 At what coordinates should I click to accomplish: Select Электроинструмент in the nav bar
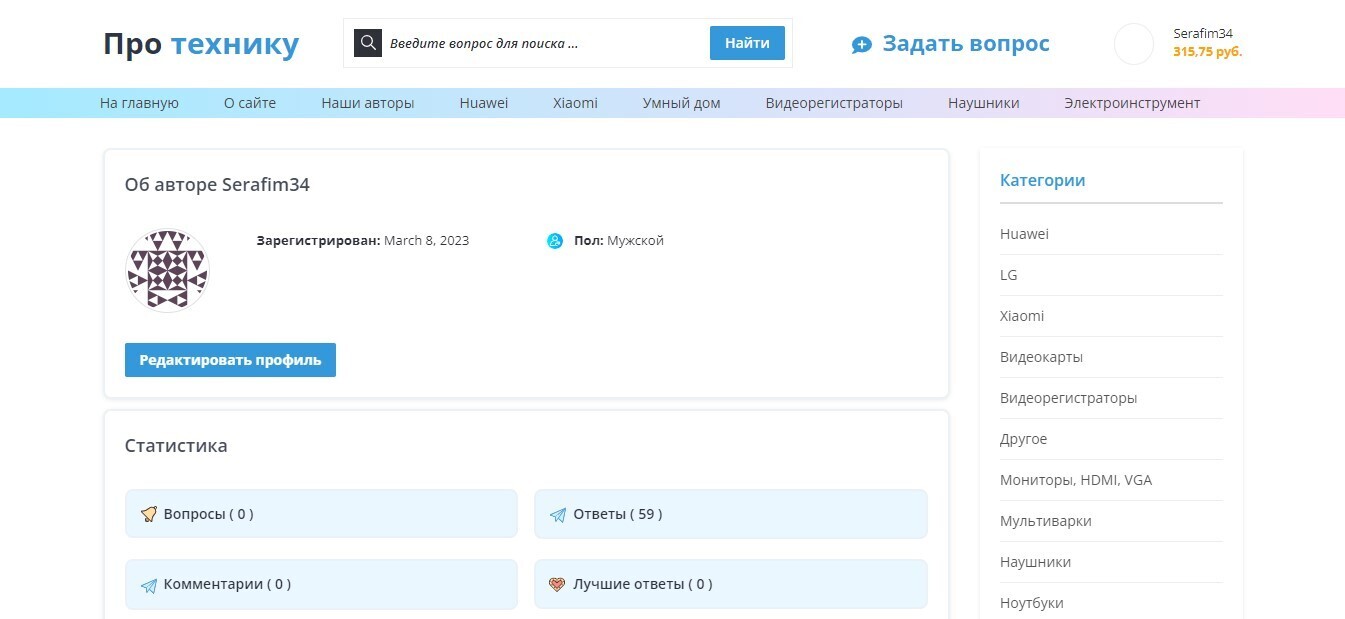1131,103
